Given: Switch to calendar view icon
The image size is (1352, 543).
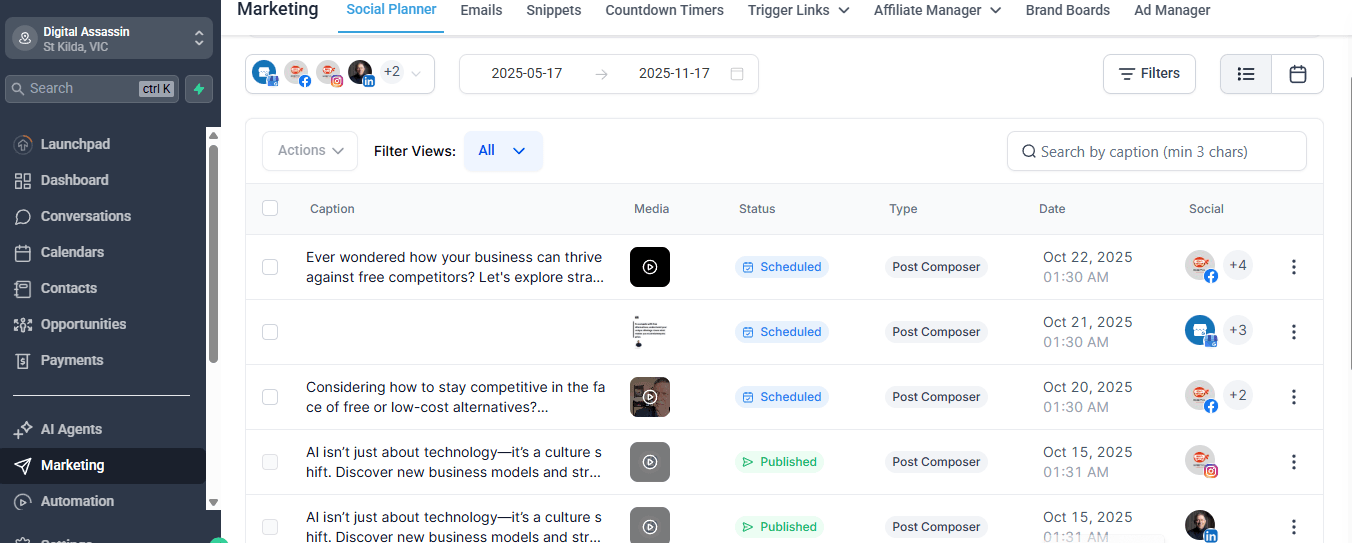Looking at the screenshot, I should point(1297,74).
